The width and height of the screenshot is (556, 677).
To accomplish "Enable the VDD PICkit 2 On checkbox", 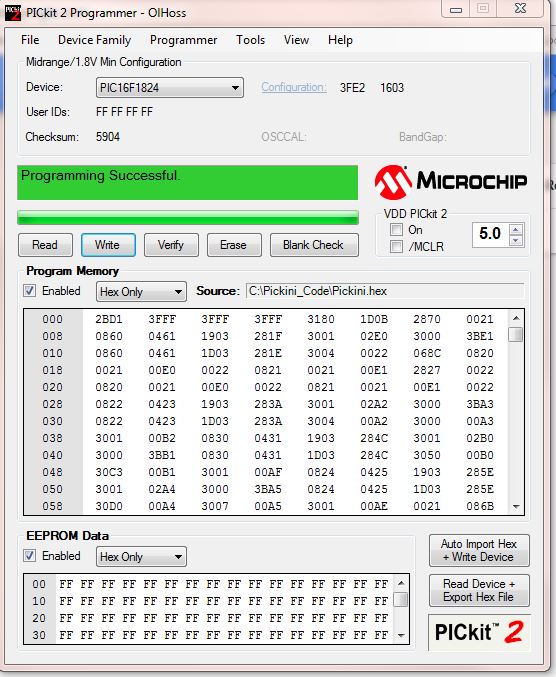I will coord(396,230).
